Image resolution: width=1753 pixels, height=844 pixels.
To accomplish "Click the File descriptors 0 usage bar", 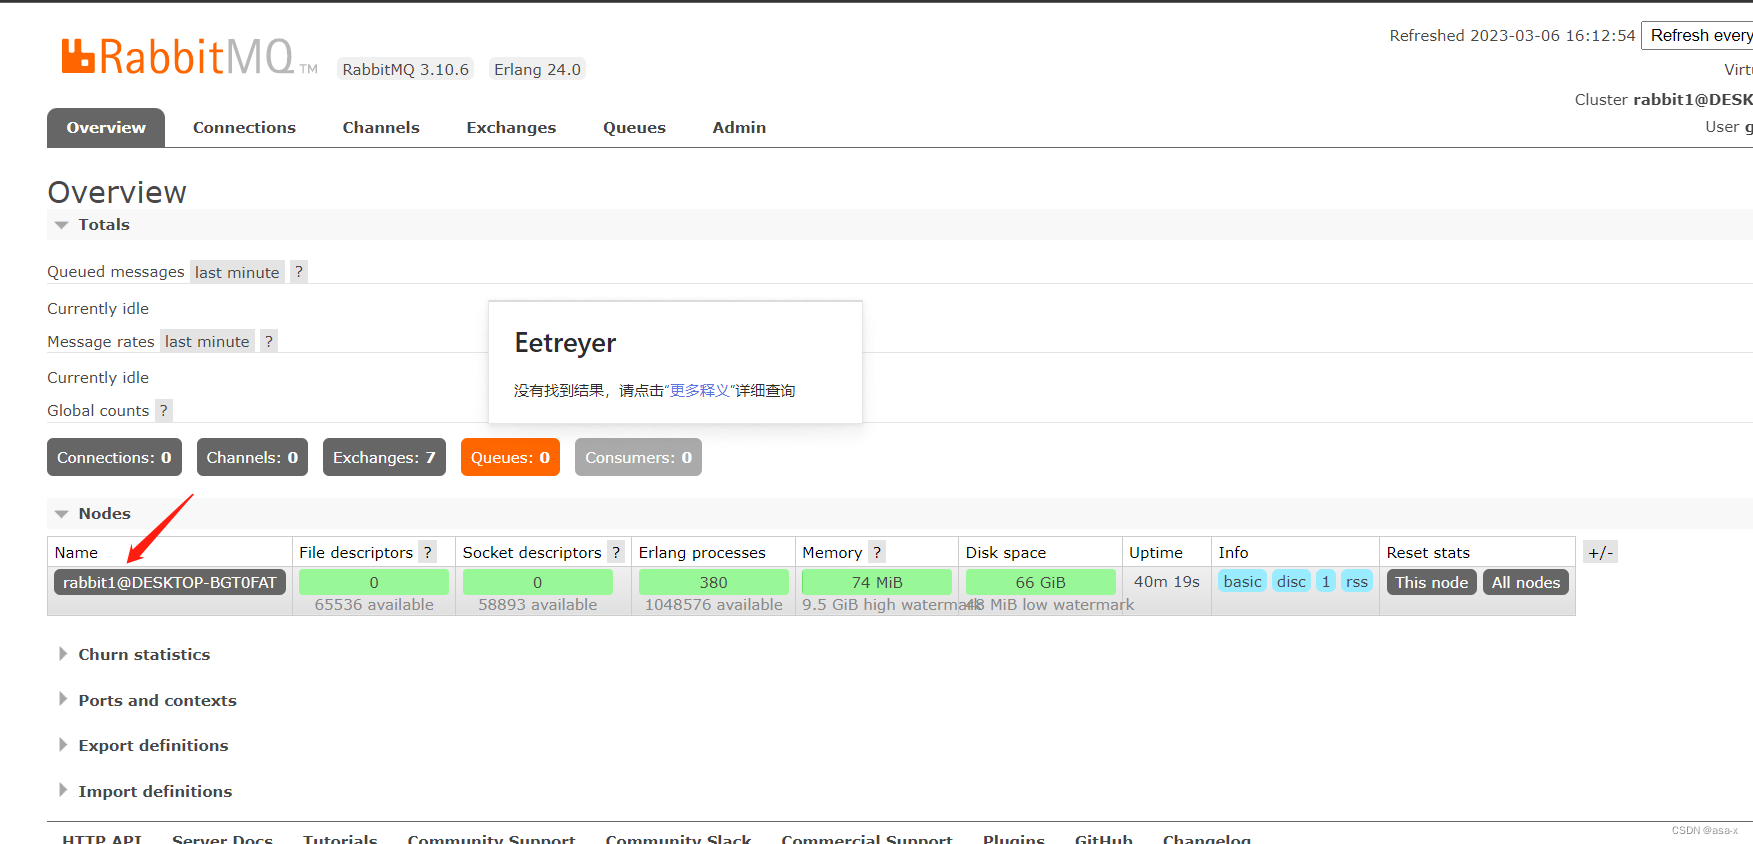I will [x=374, y=582].
